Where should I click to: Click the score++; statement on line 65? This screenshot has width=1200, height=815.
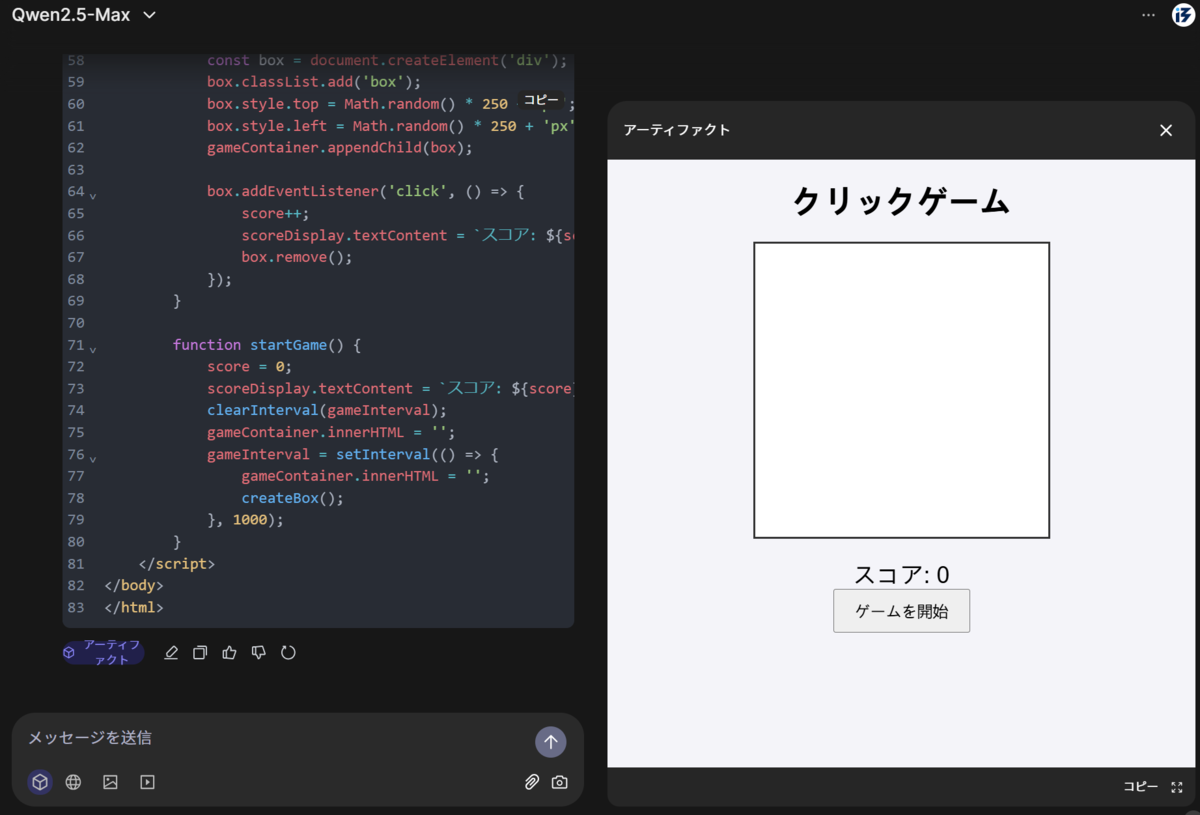coord(275,213)
